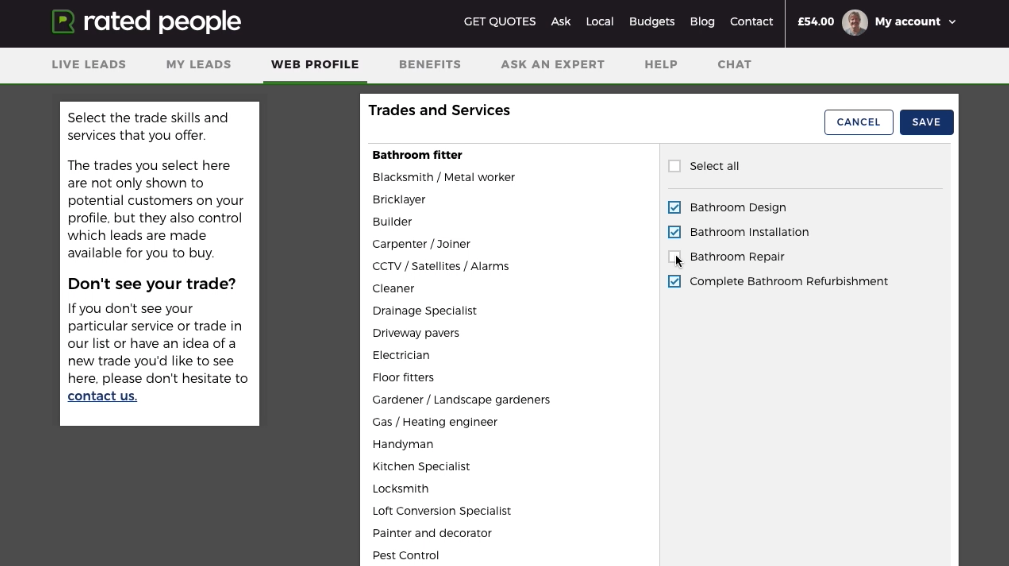Visit the Blog link
This screenshot has width=1009, height=566.
click(x=702, y=21)
